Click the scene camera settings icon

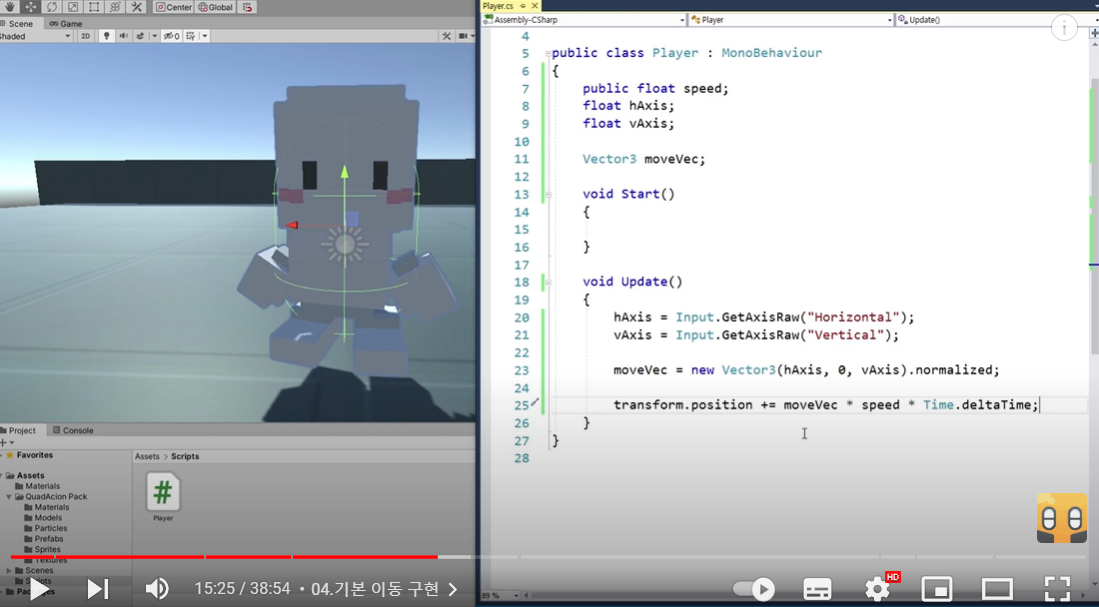point(463,36)
